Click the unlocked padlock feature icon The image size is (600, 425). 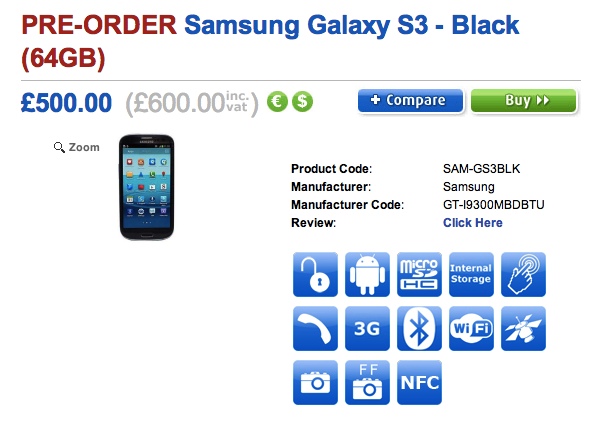pyautogui.click(x=315, y=274)
